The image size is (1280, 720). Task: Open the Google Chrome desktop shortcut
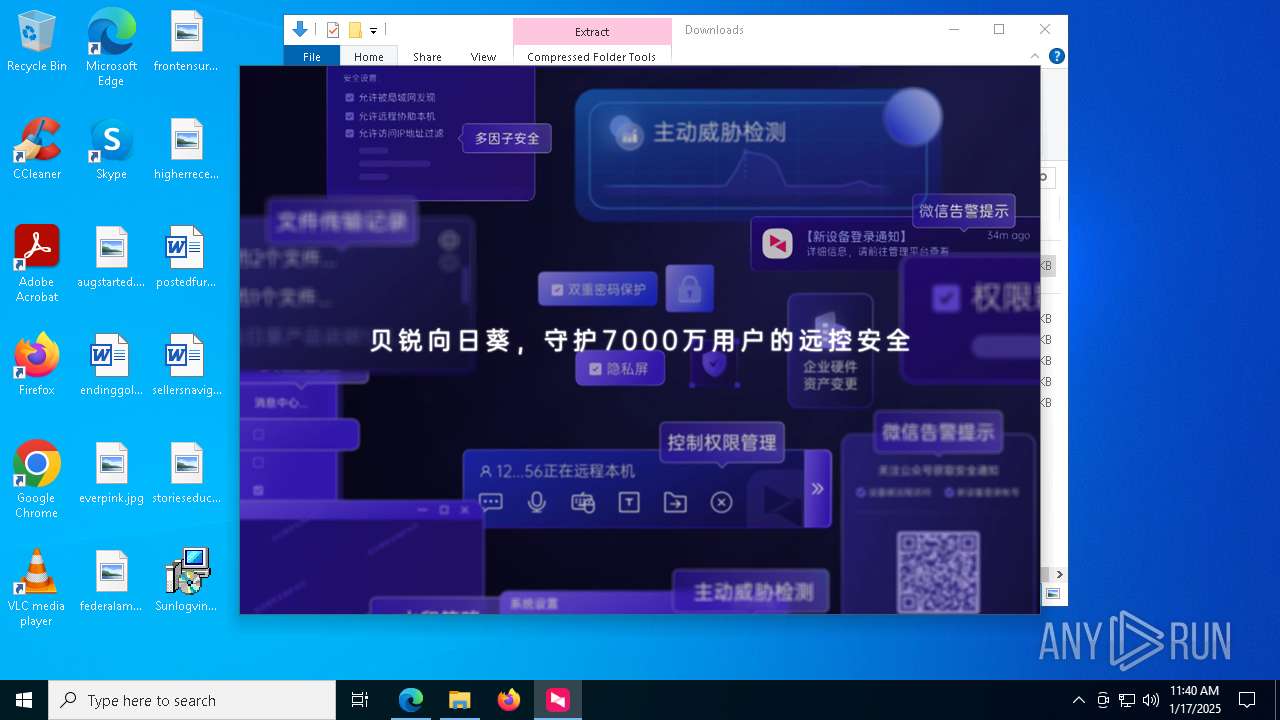[x=37, y=480]
